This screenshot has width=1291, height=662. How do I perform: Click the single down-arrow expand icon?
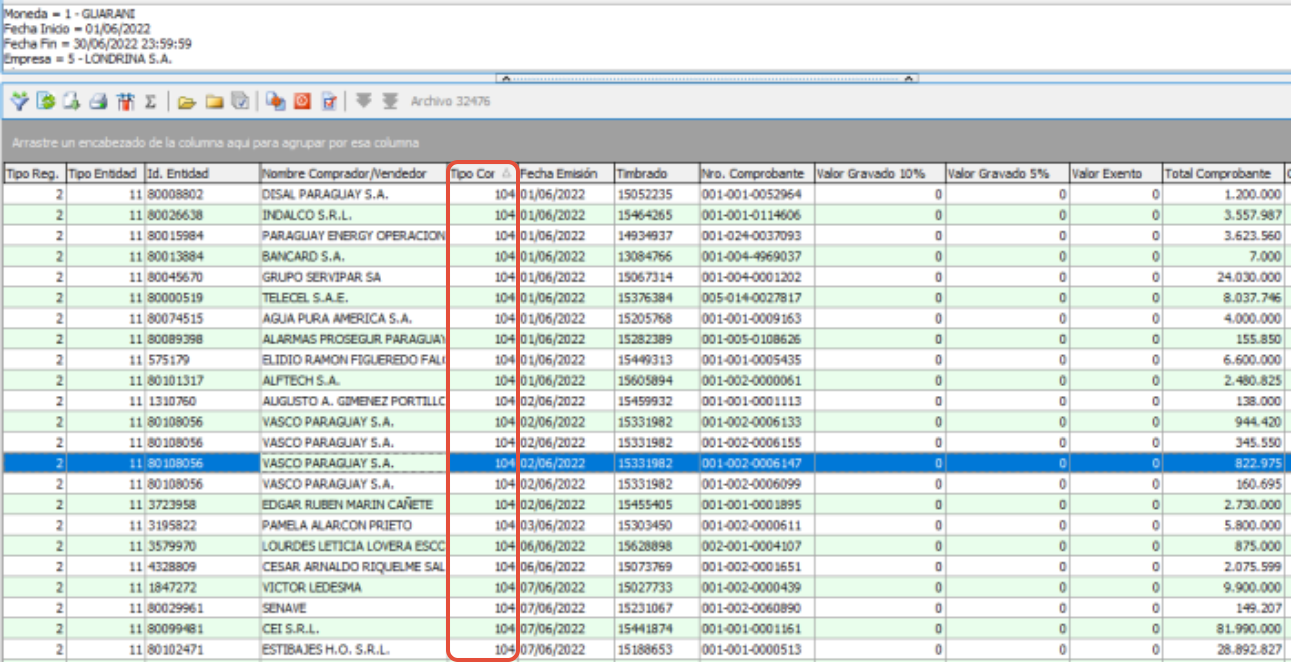(x=364, y=101)
